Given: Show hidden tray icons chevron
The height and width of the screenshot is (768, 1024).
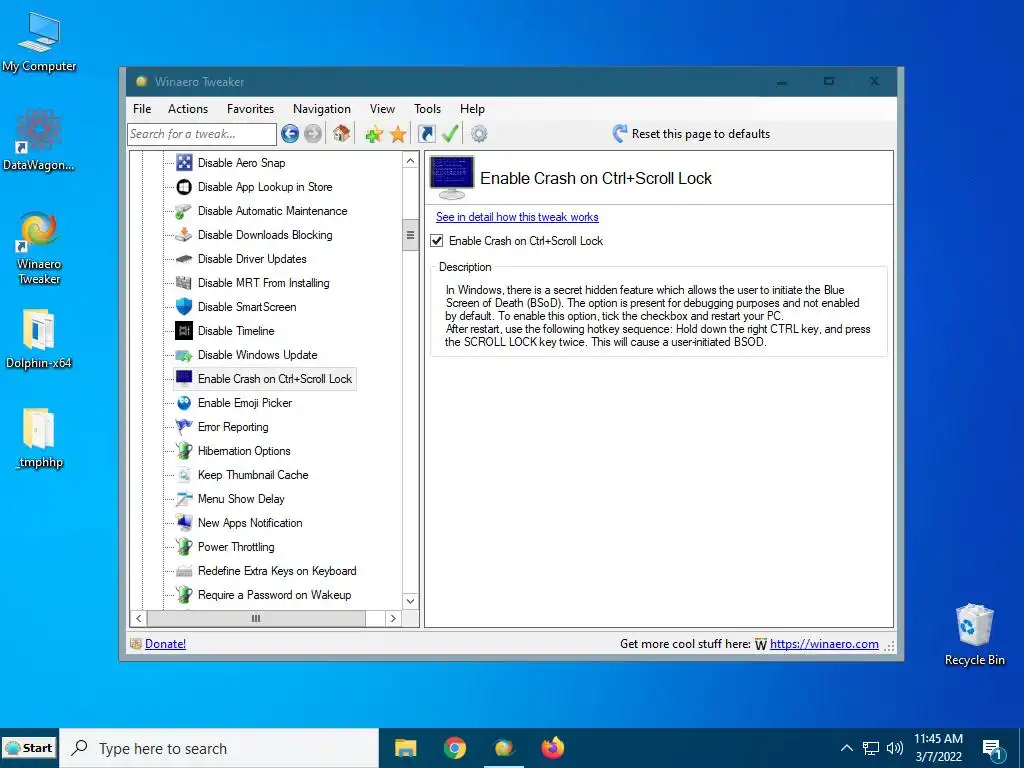Looking at the screenshot, I should (x=846, y=748).
